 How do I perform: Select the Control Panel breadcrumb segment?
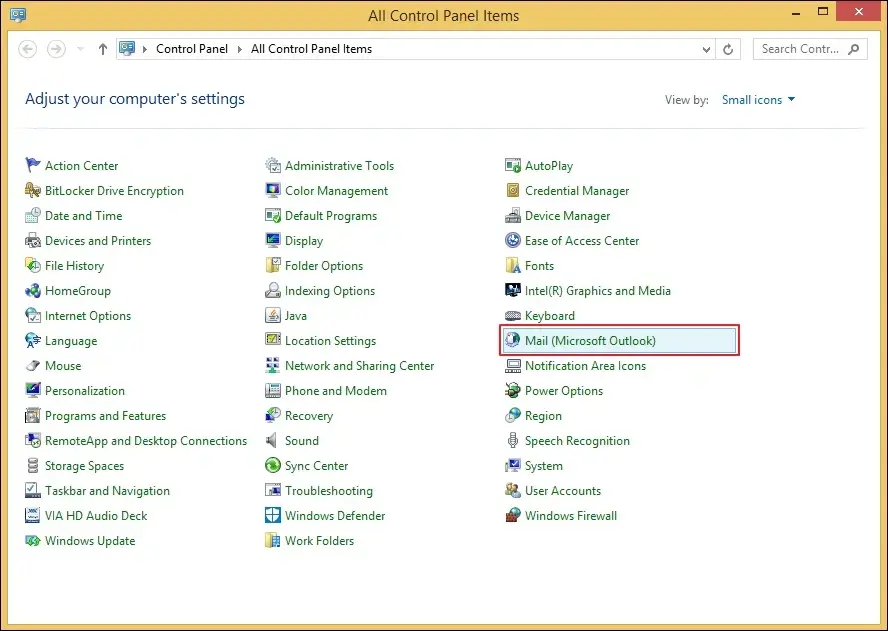192,49
